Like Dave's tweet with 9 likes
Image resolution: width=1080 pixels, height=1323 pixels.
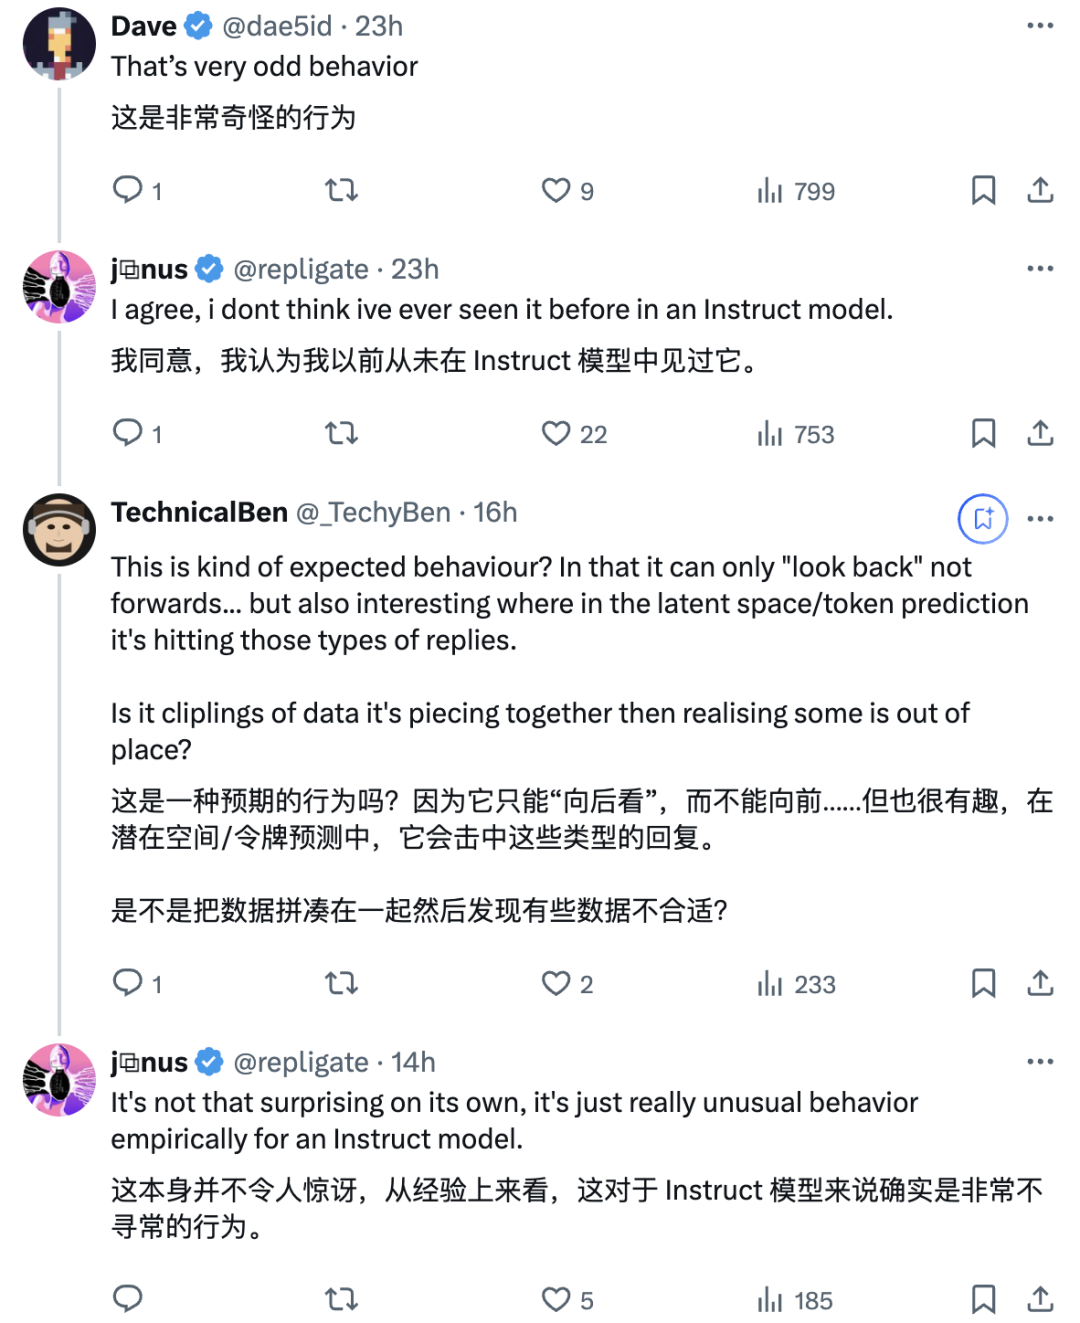(556, 190)
